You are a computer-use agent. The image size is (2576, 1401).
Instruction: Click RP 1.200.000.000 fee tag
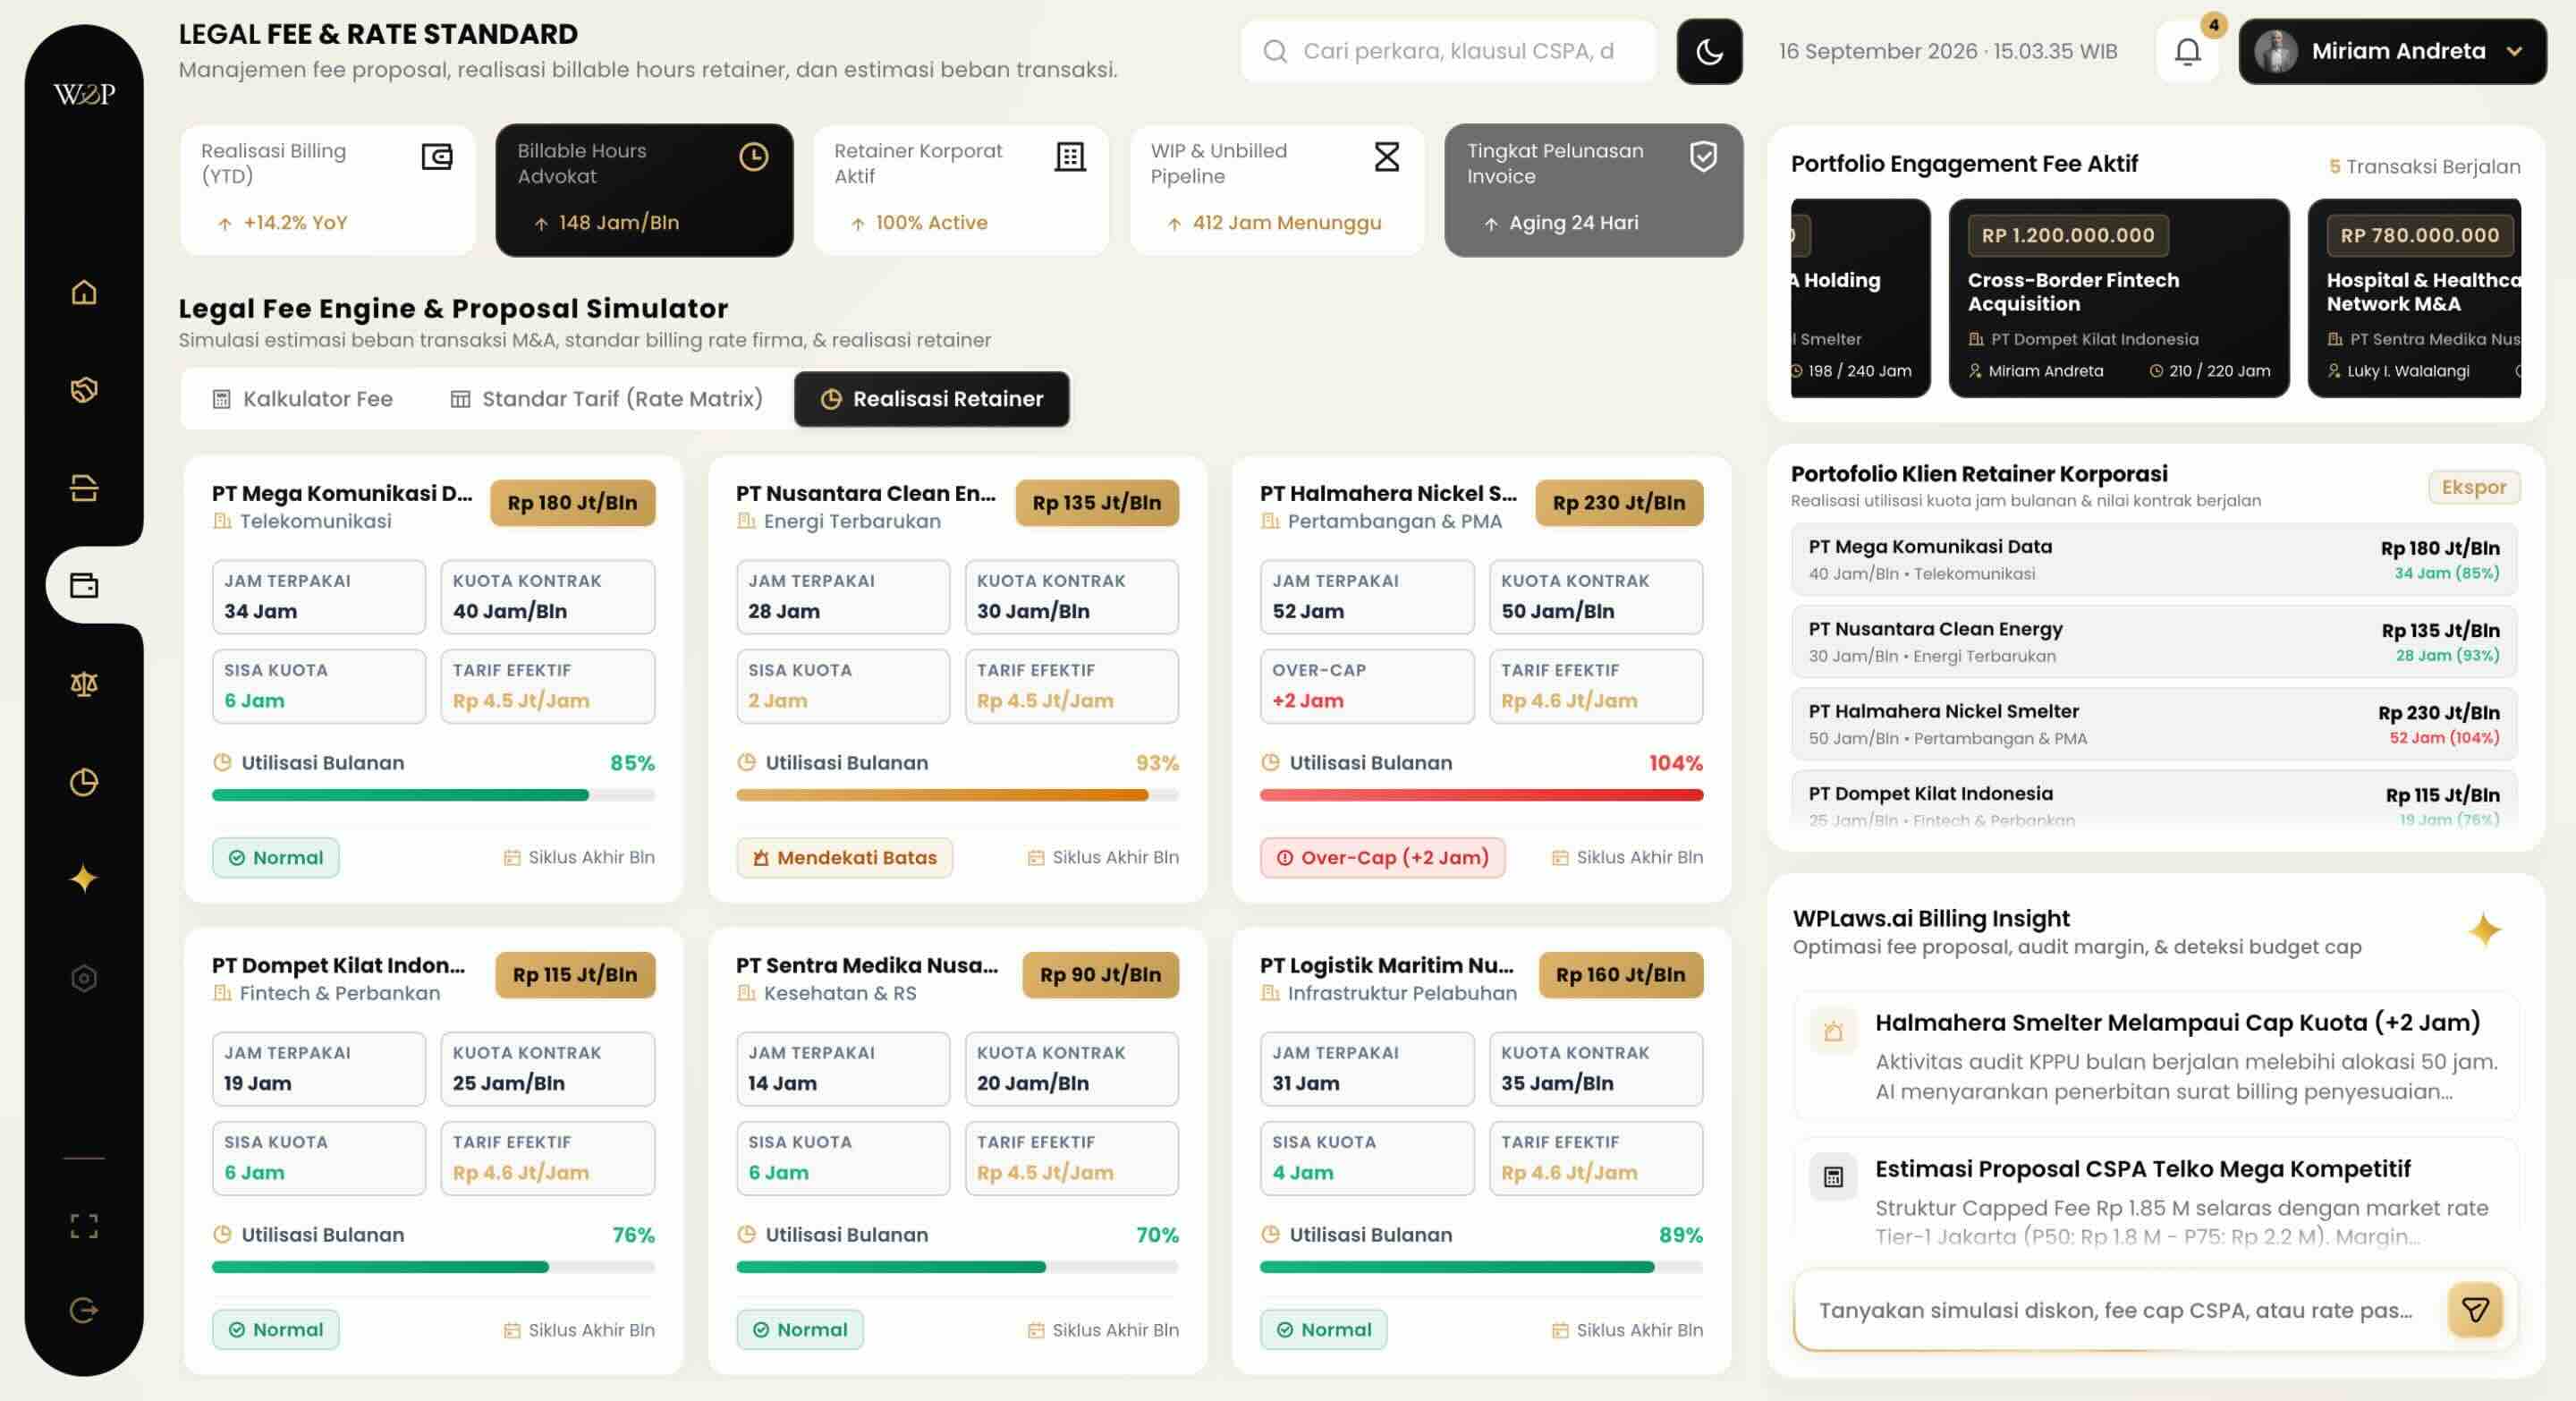point(2068,235)
